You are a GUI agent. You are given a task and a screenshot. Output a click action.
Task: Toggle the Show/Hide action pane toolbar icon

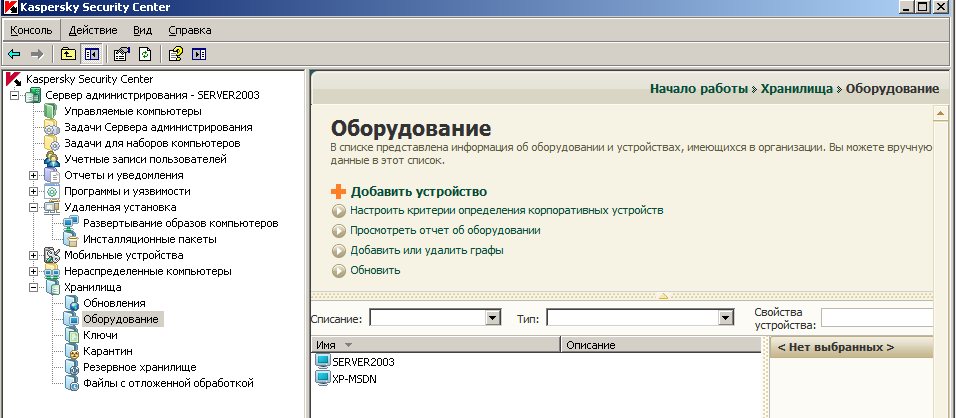click(199, 54)
